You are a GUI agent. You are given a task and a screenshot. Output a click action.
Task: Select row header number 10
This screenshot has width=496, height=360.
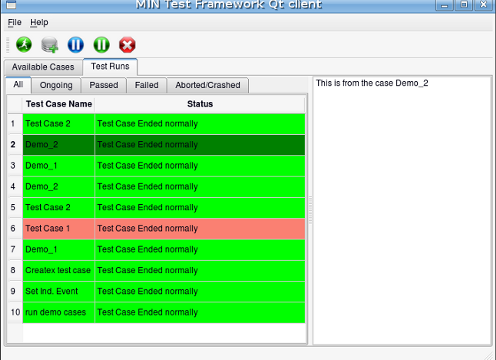point(15,312)
